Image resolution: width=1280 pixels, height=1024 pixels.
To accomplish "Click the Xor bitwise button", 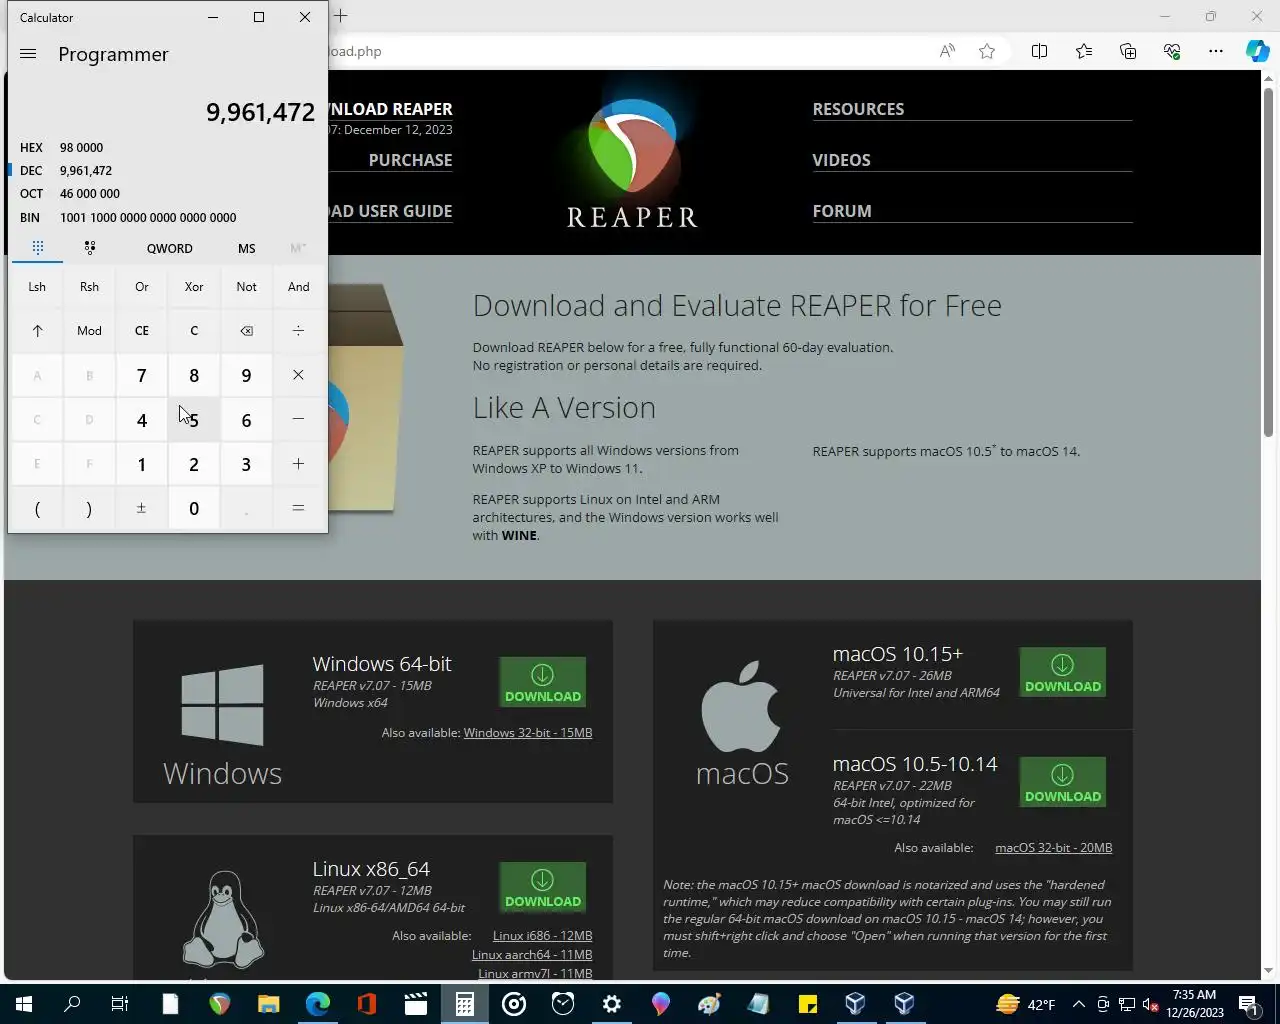I will coord(194,287).
